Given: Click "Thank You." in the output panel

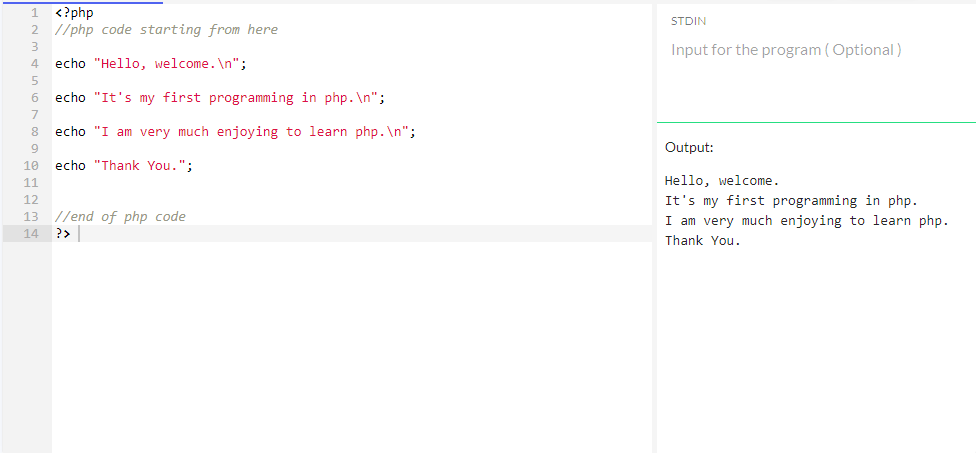Looking at the screenshot, I should (702, 241).
